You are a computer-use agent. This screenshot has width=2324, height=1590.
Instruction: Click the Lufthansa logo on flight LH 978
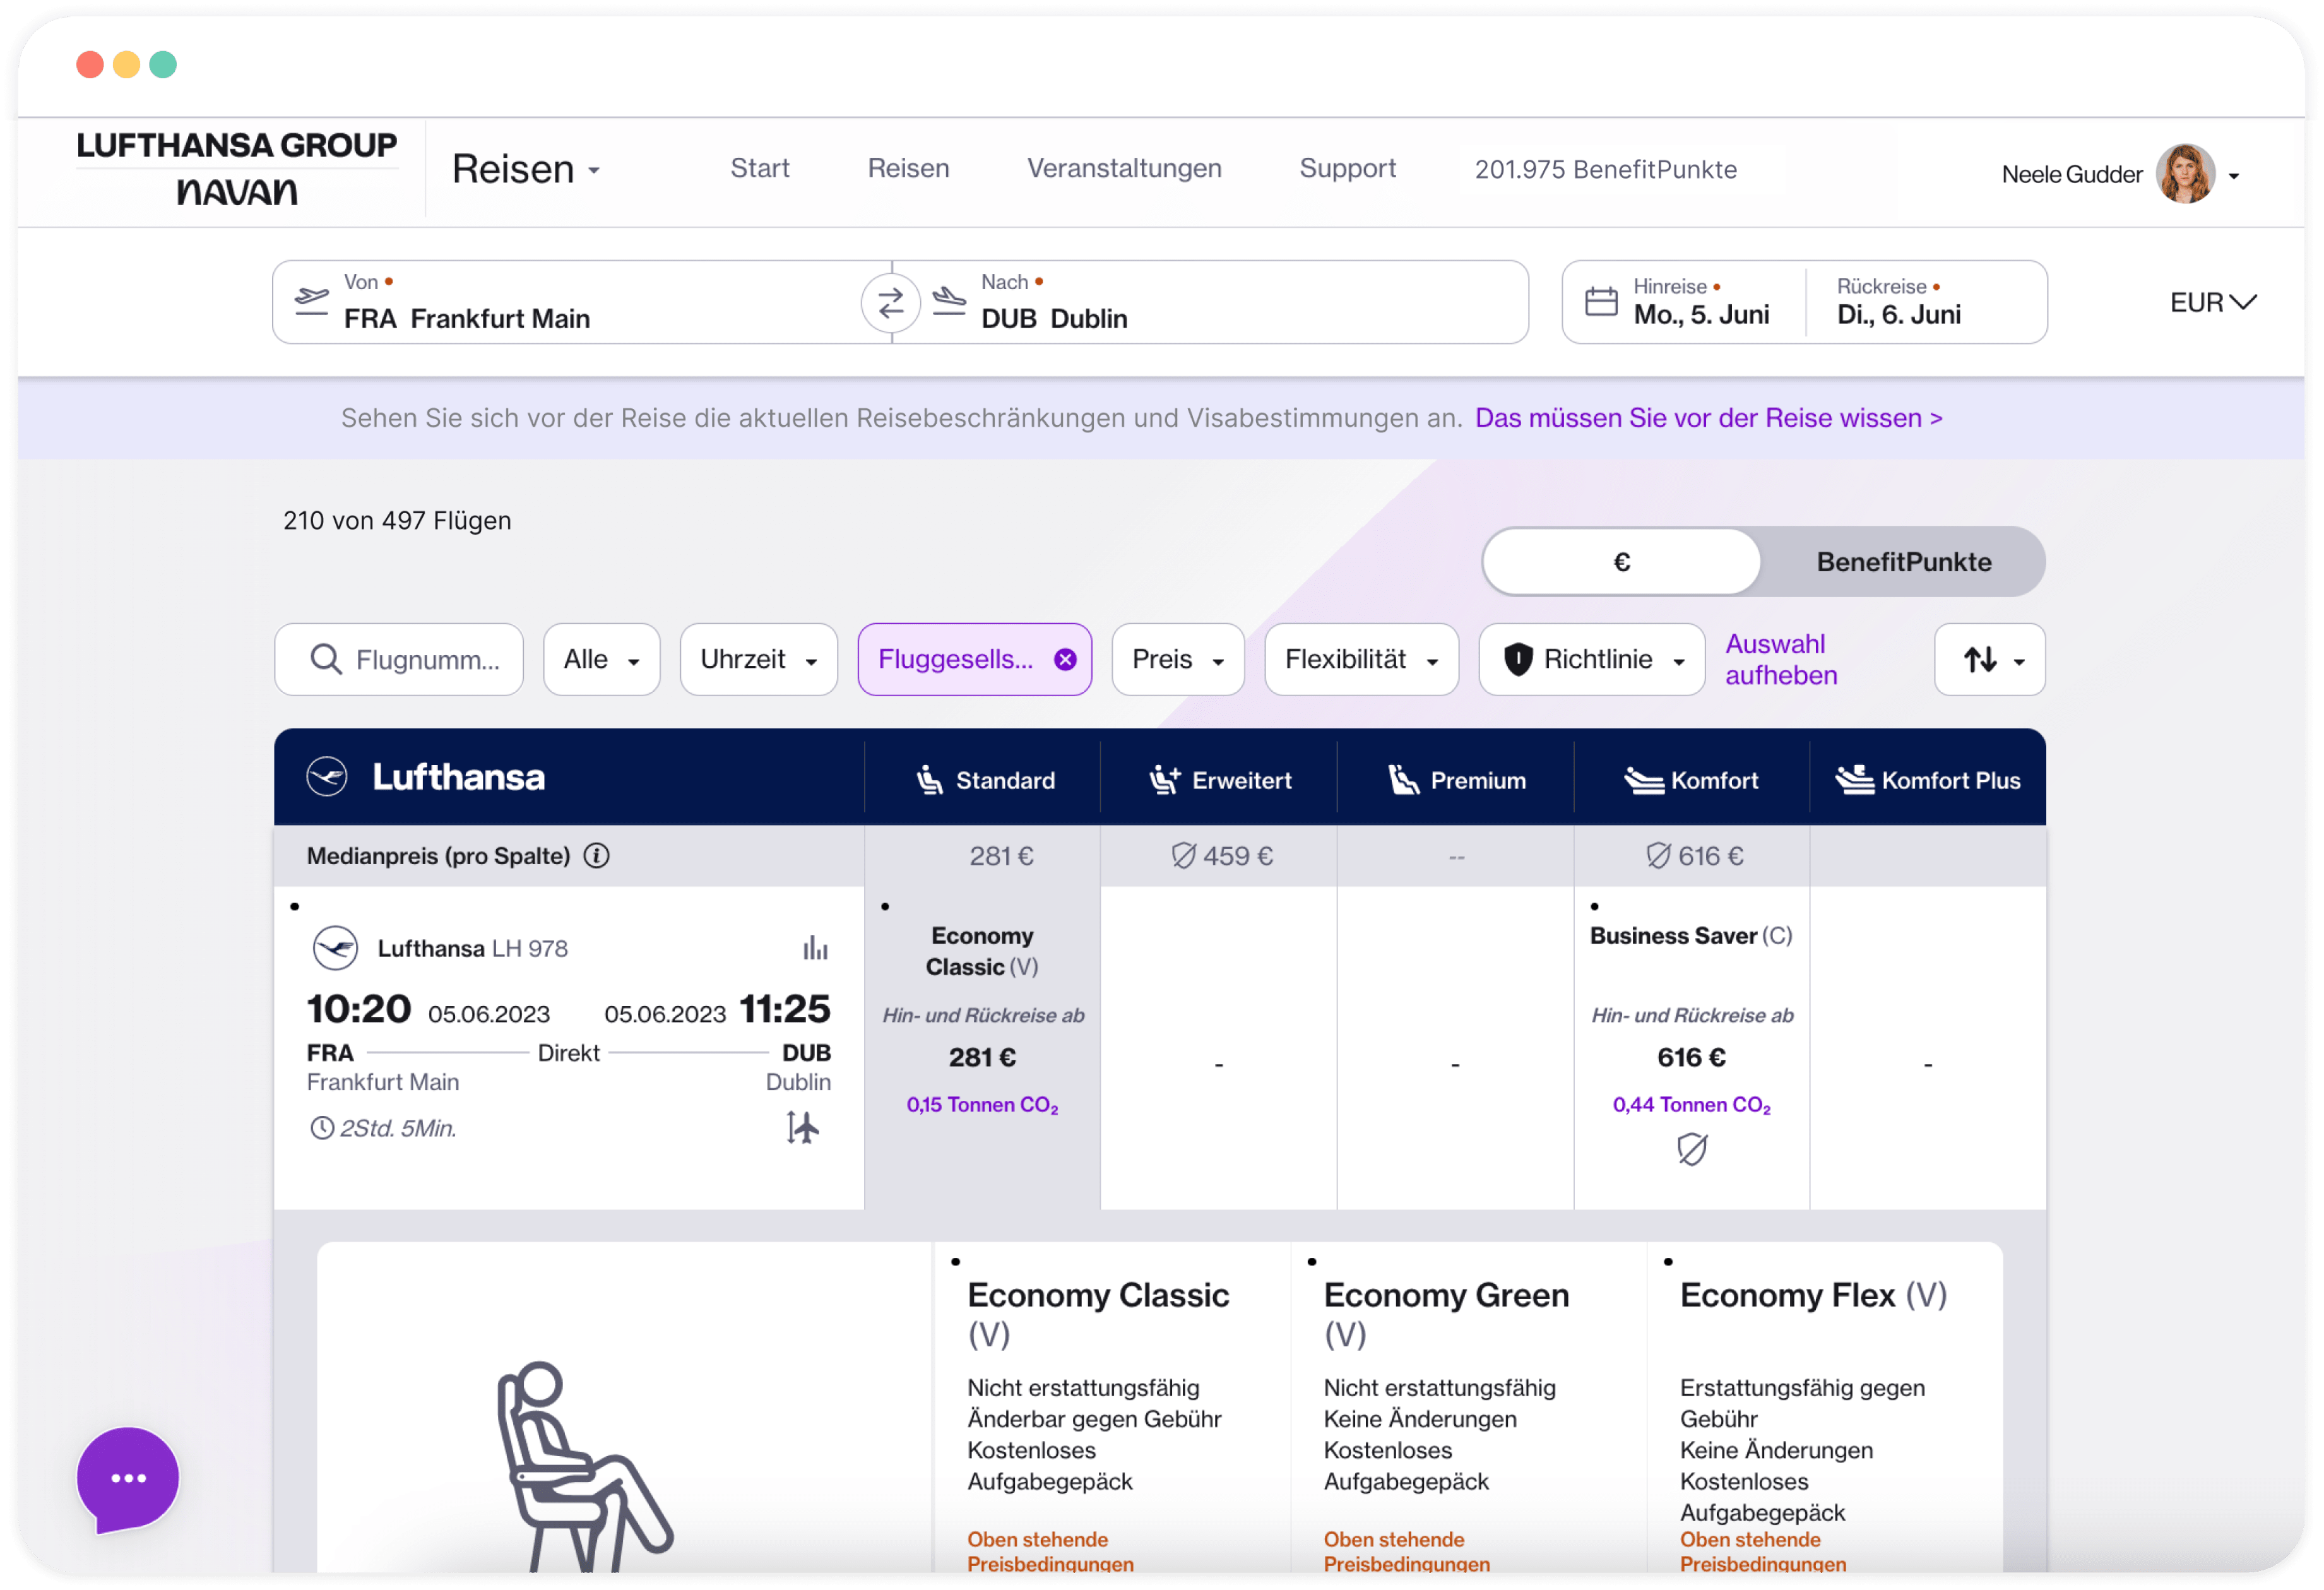tap(335, 947)
